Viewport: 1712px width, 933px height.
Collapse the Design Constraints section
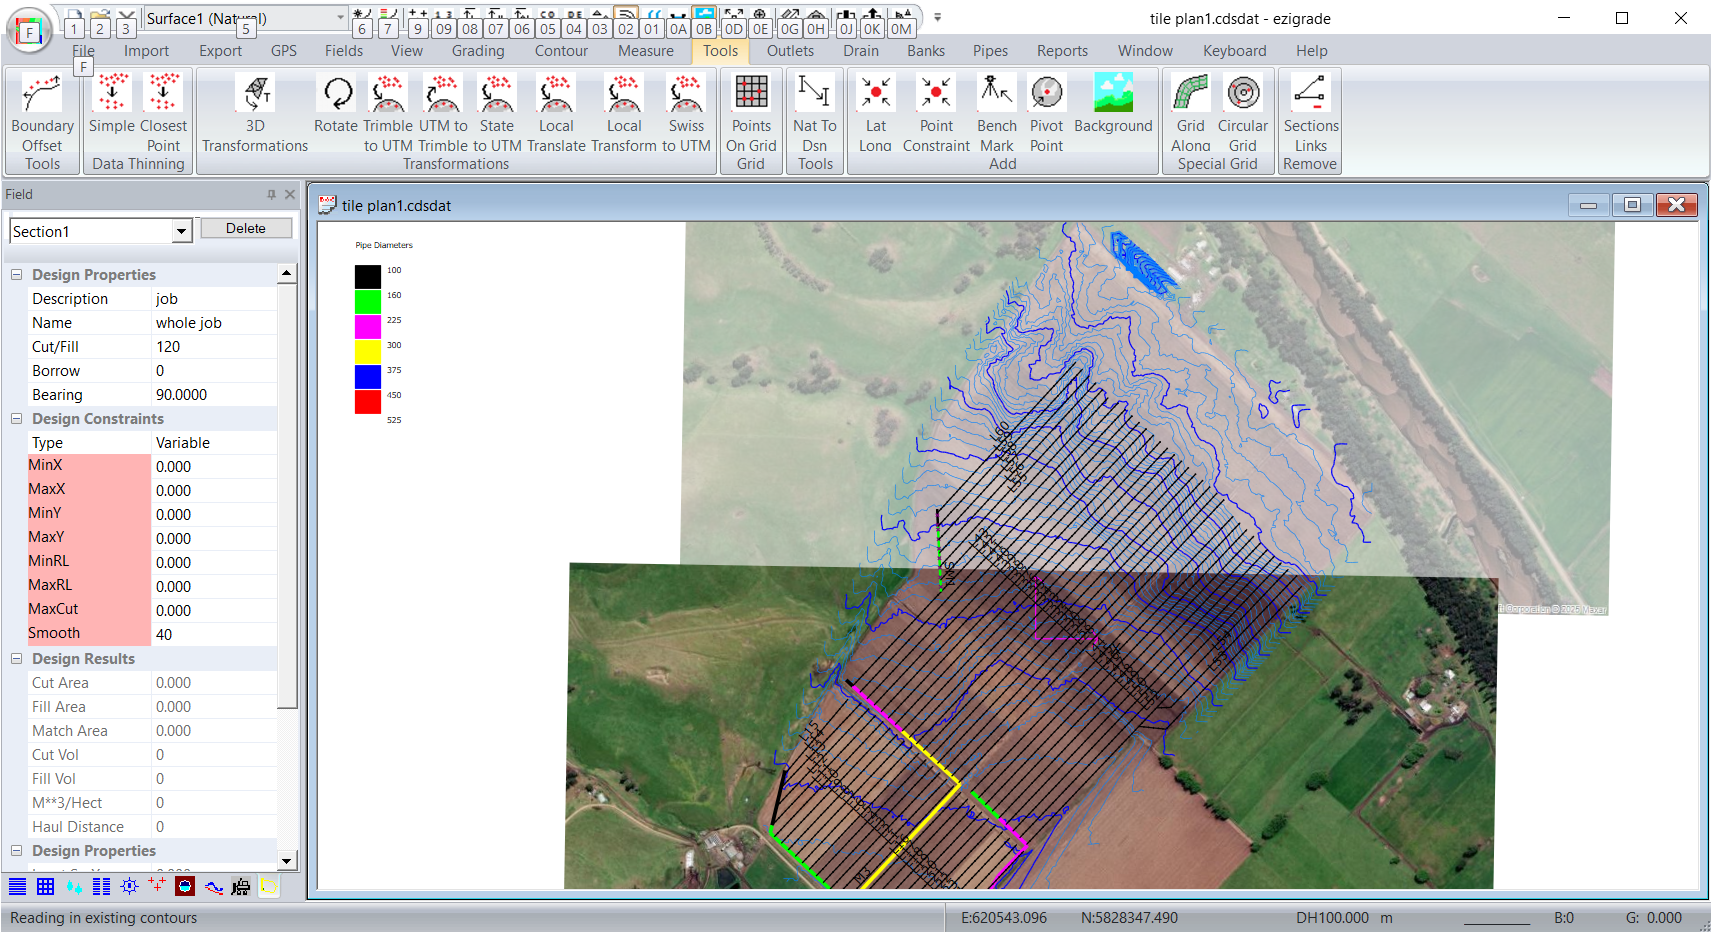[x=17, y=419]
